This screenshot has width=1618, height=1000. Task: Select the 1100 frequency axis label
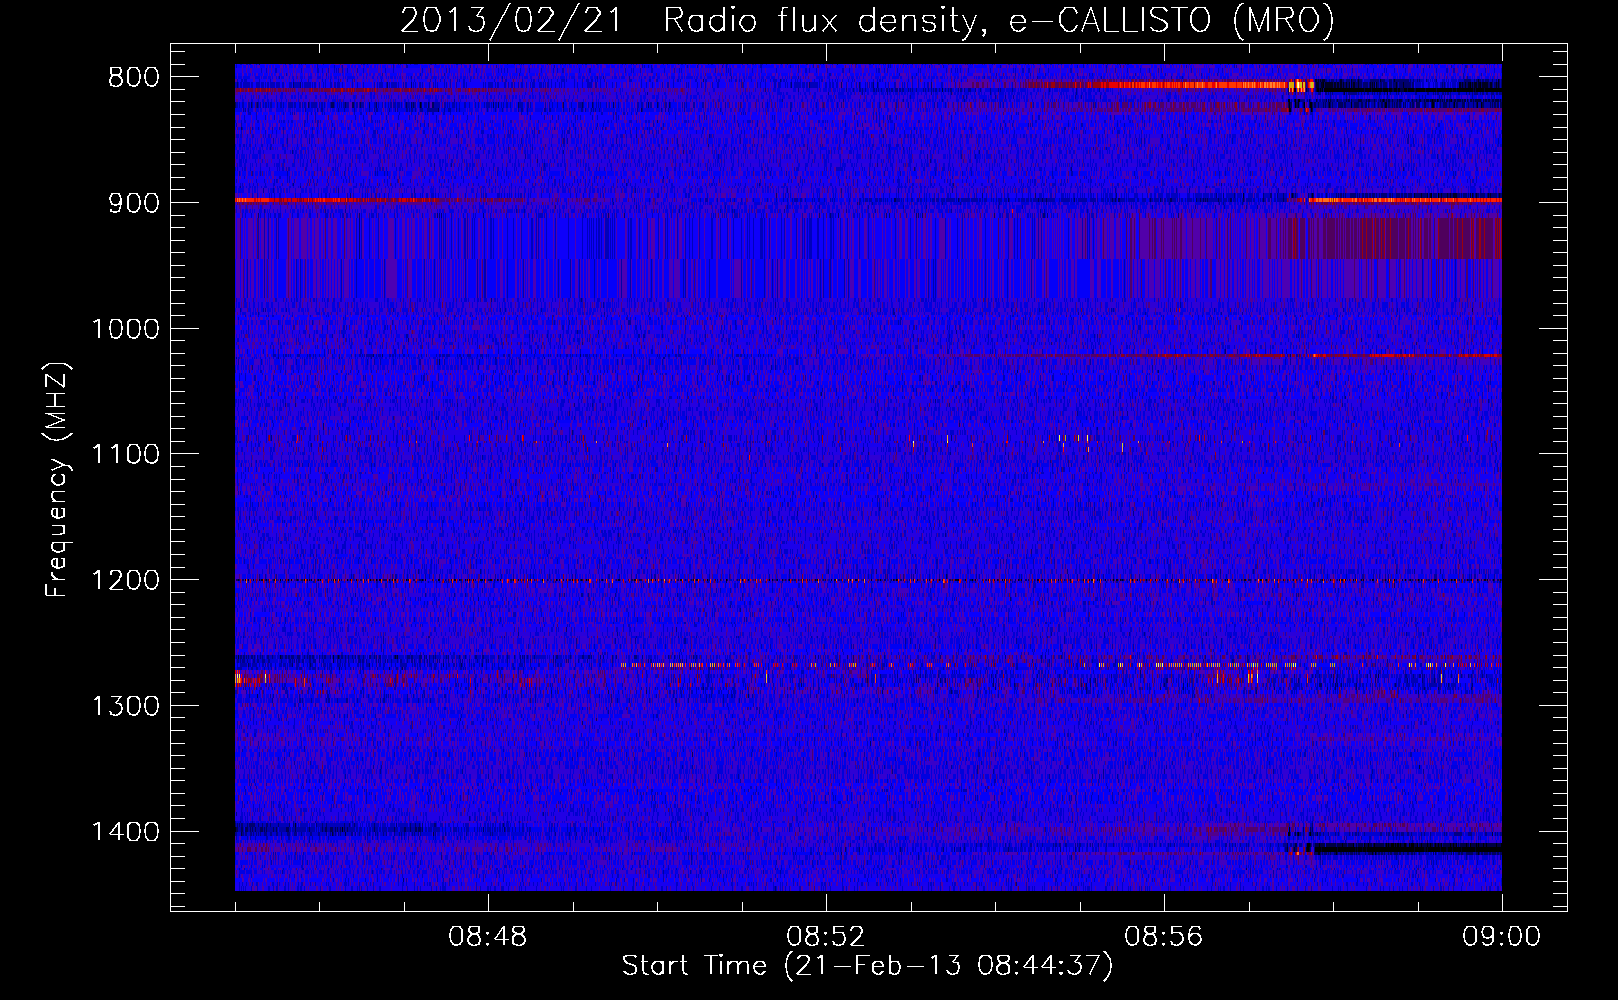pyautogui.click(x=125, y=455)
